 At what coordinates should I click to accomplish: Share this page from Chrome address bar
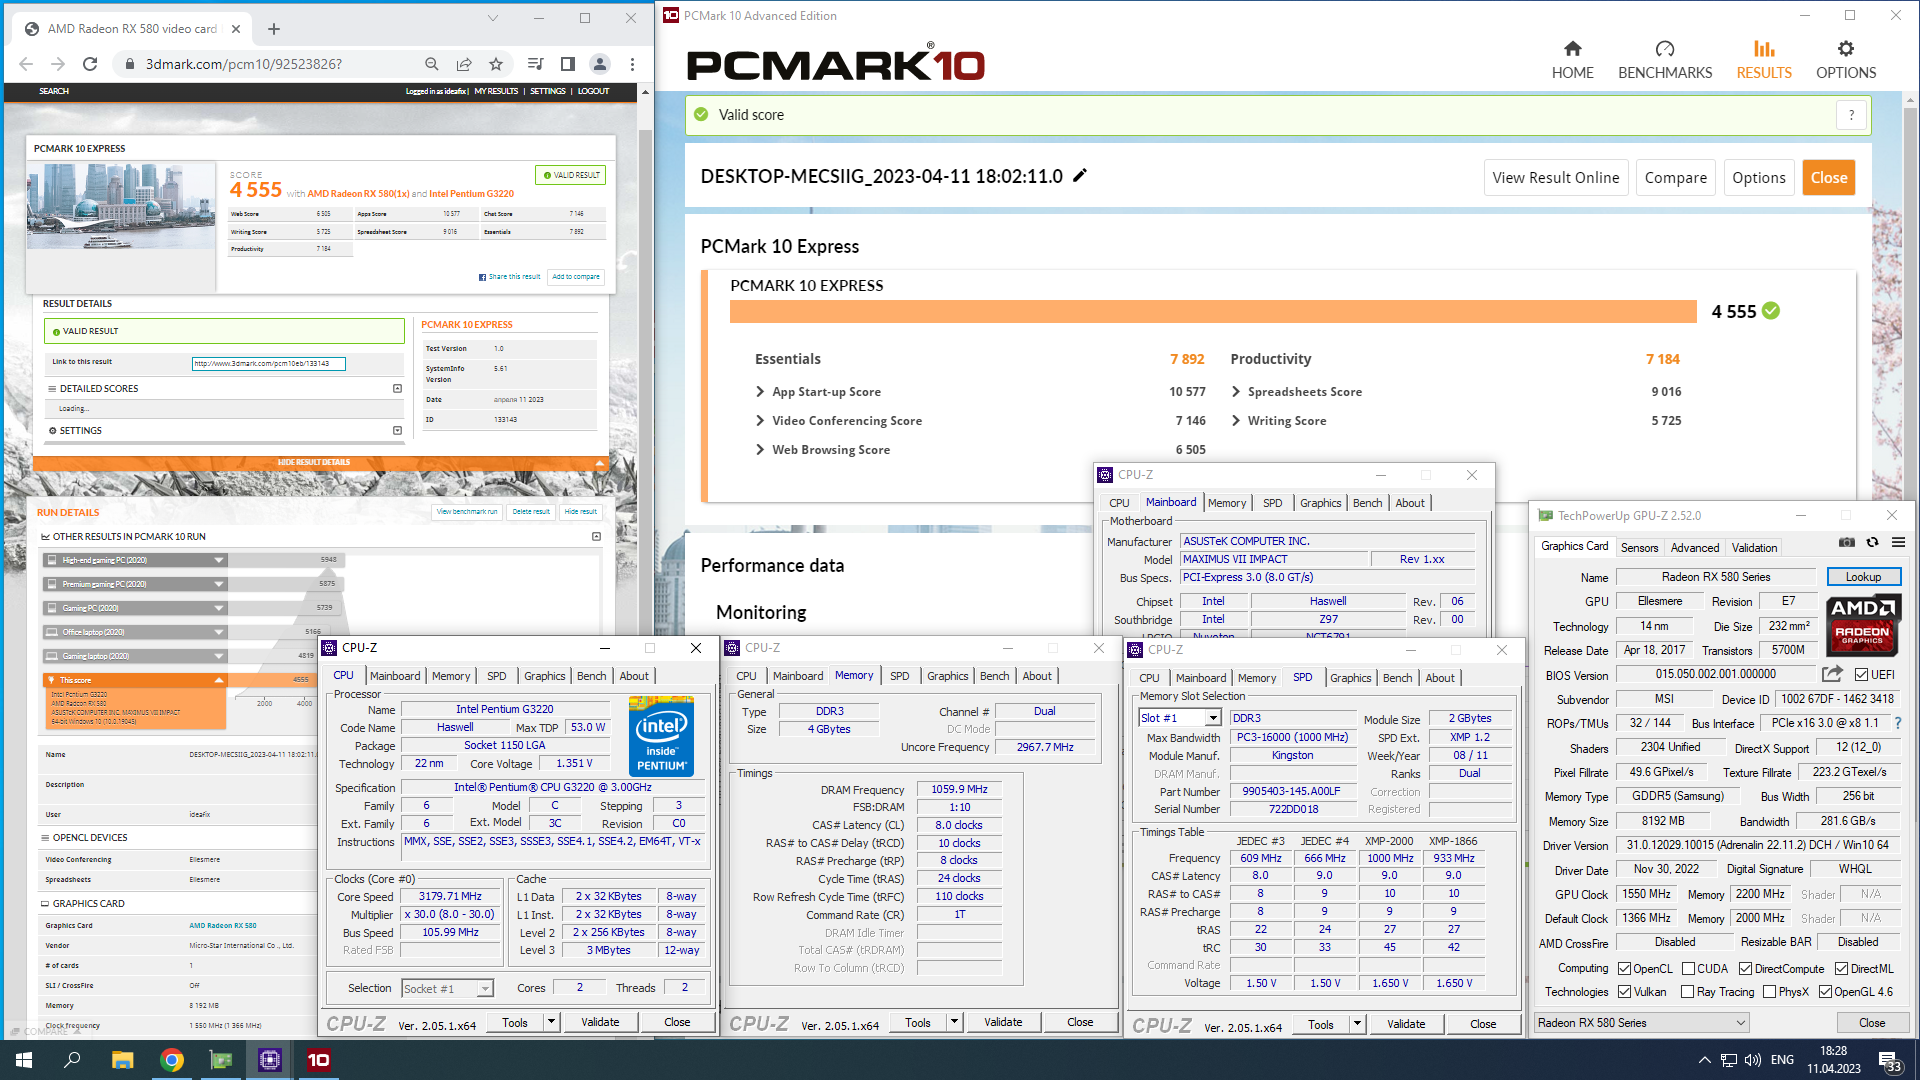(464, 64)
